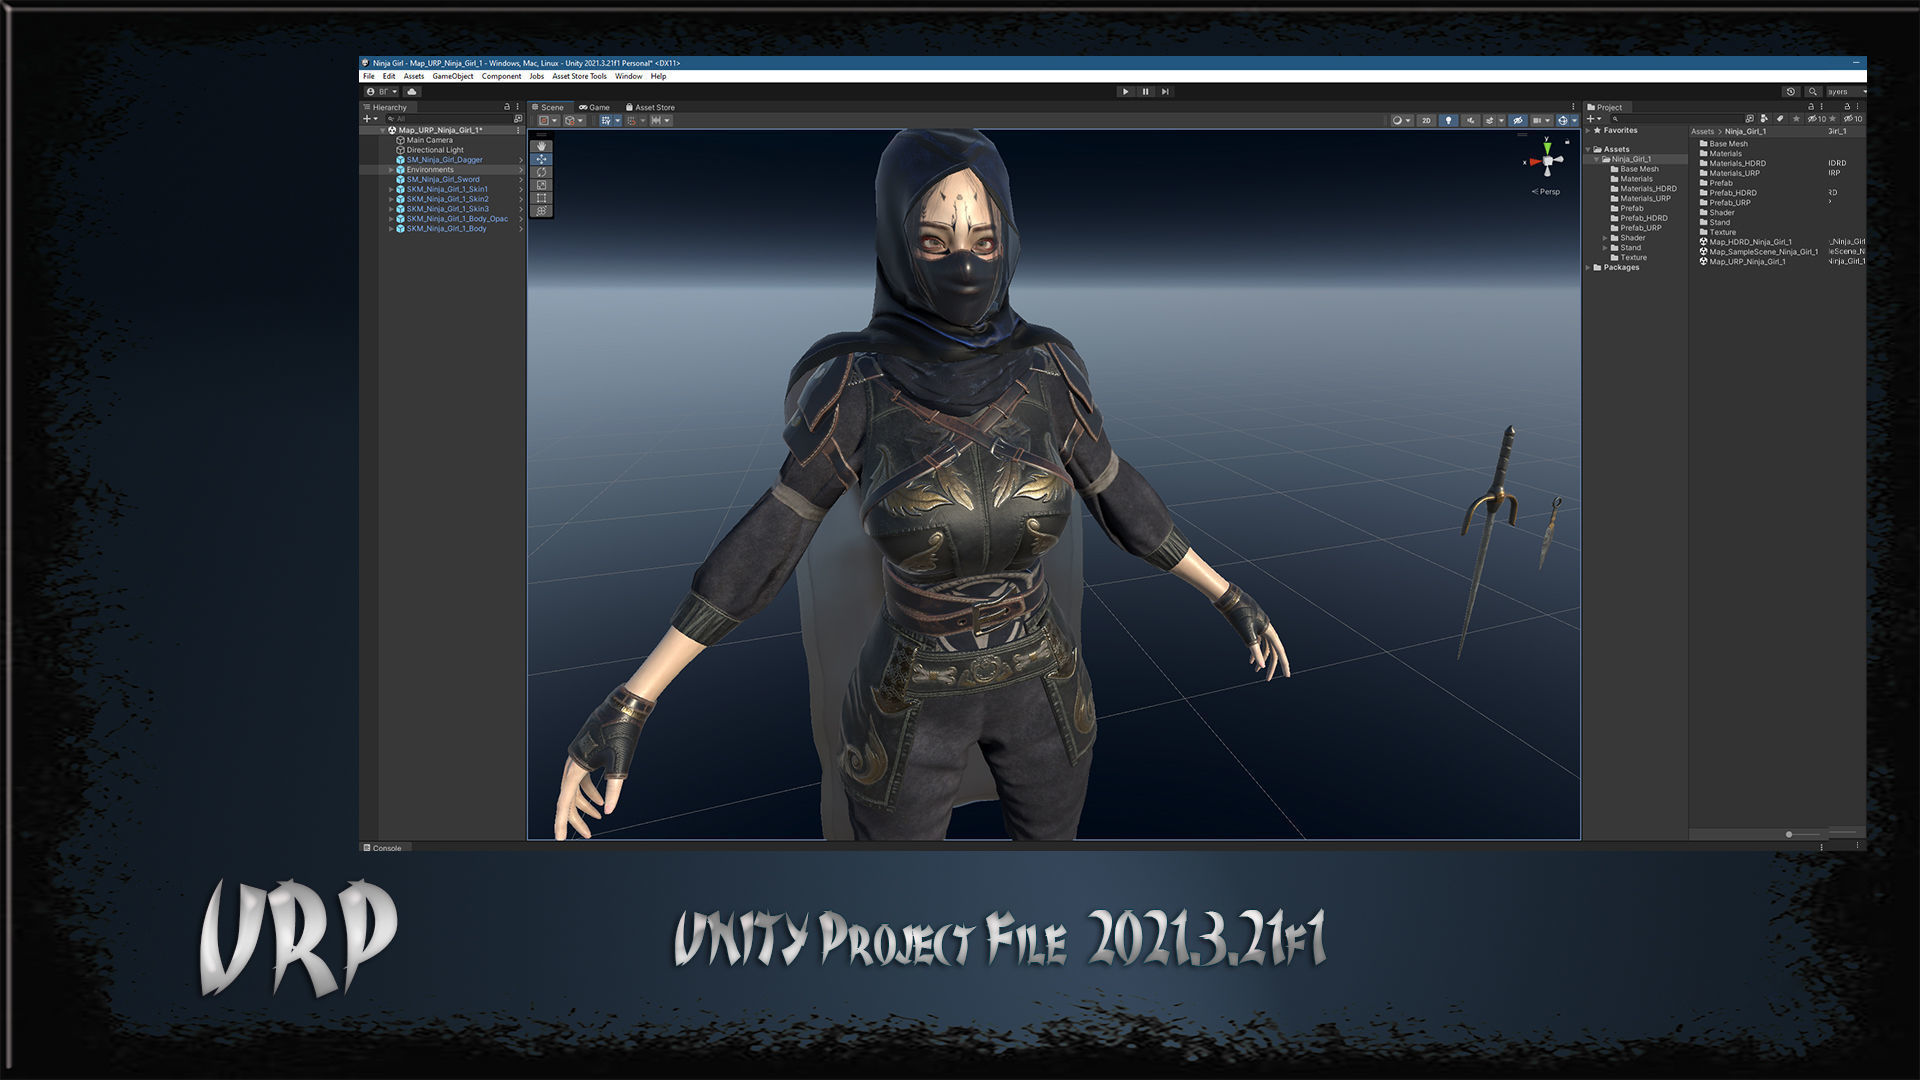
Task: Click the Hierarchy search-in-window icon
Action: pyautogui.click(x=518, y=119)
